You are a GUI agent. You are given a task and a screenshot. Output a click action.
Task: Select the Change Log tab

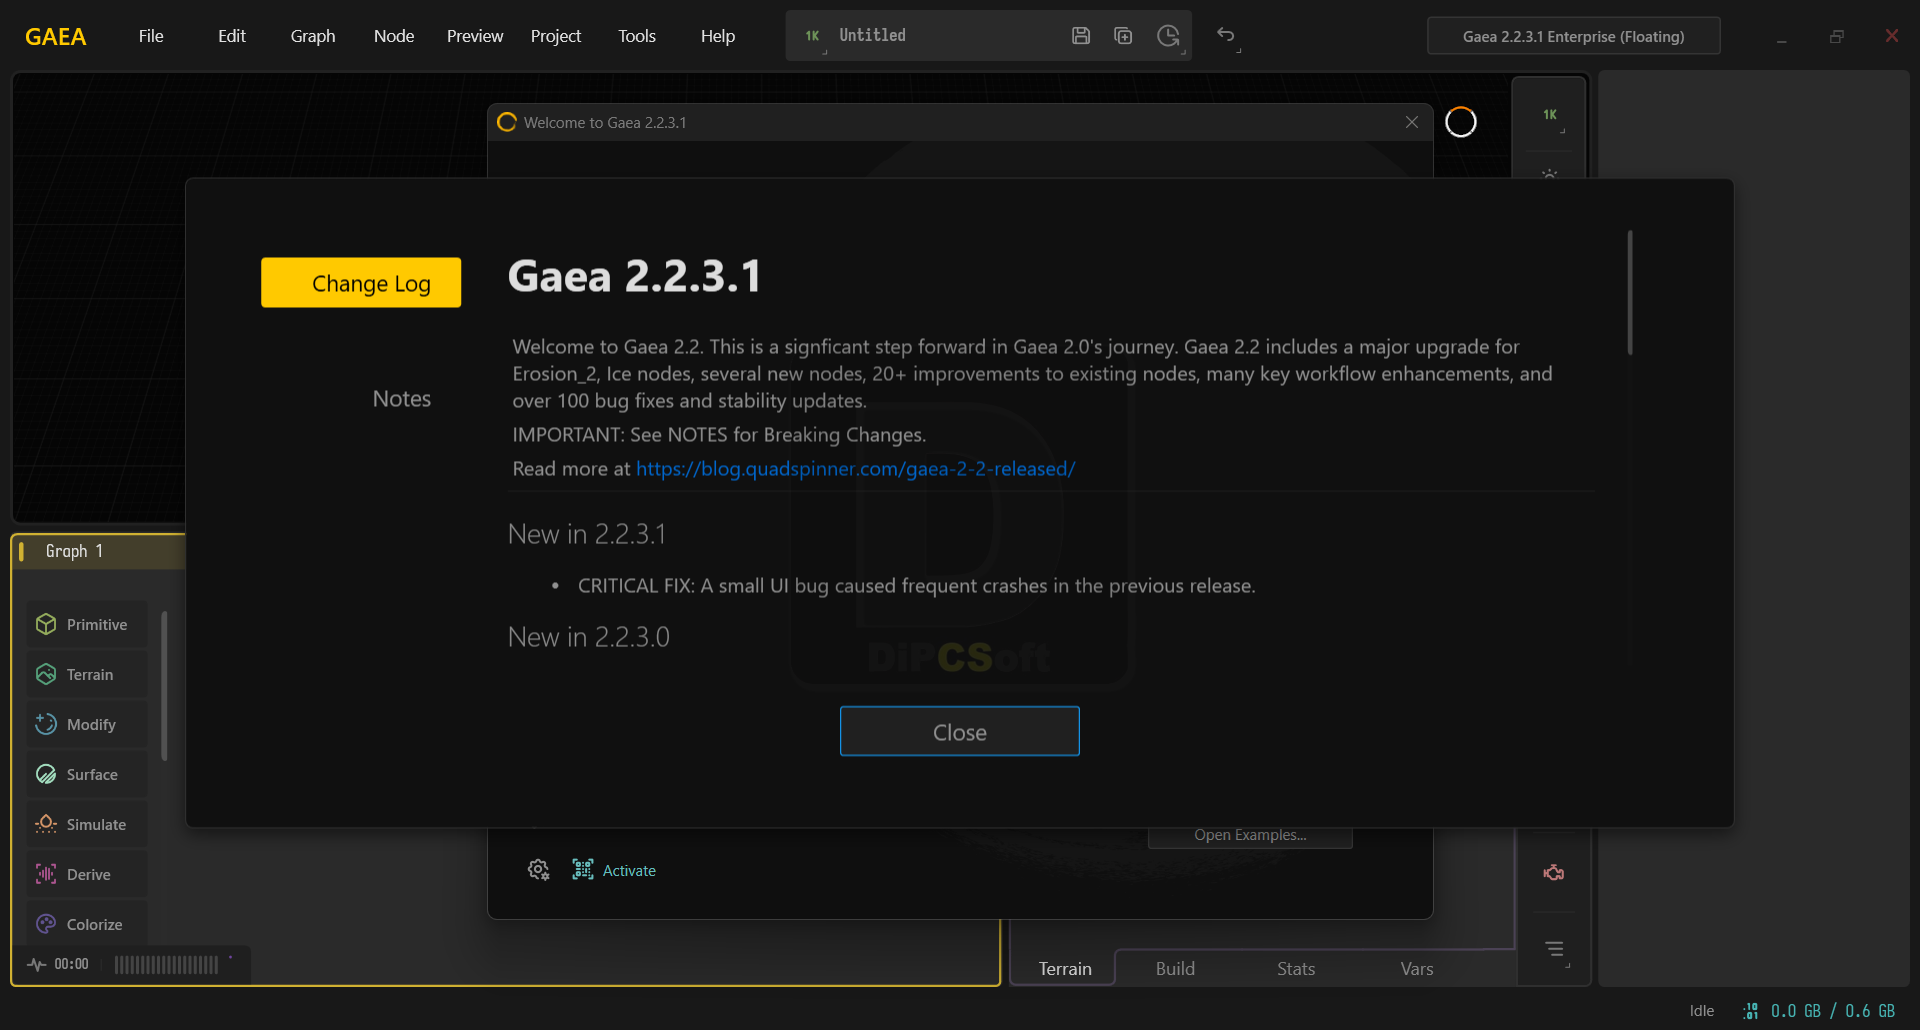point(361,283)
